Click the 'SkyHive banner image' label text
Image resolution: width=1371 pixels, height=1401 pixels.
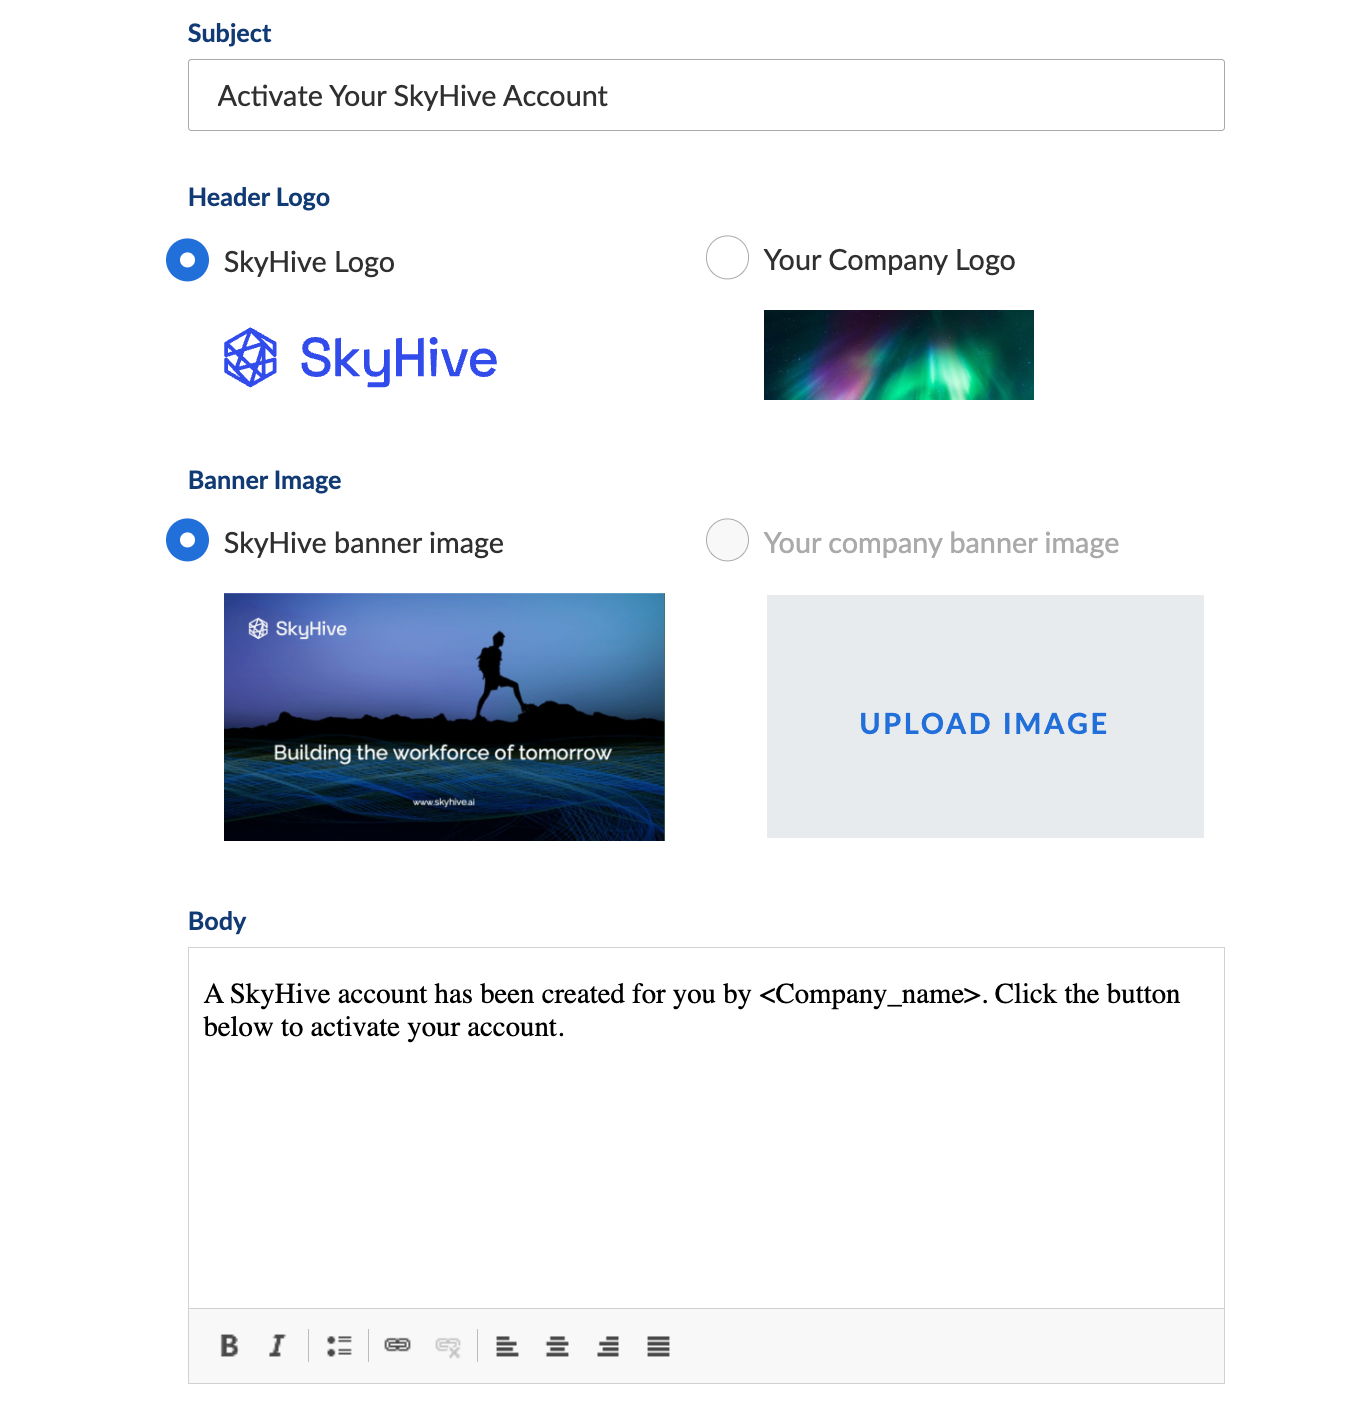(364, 543)
